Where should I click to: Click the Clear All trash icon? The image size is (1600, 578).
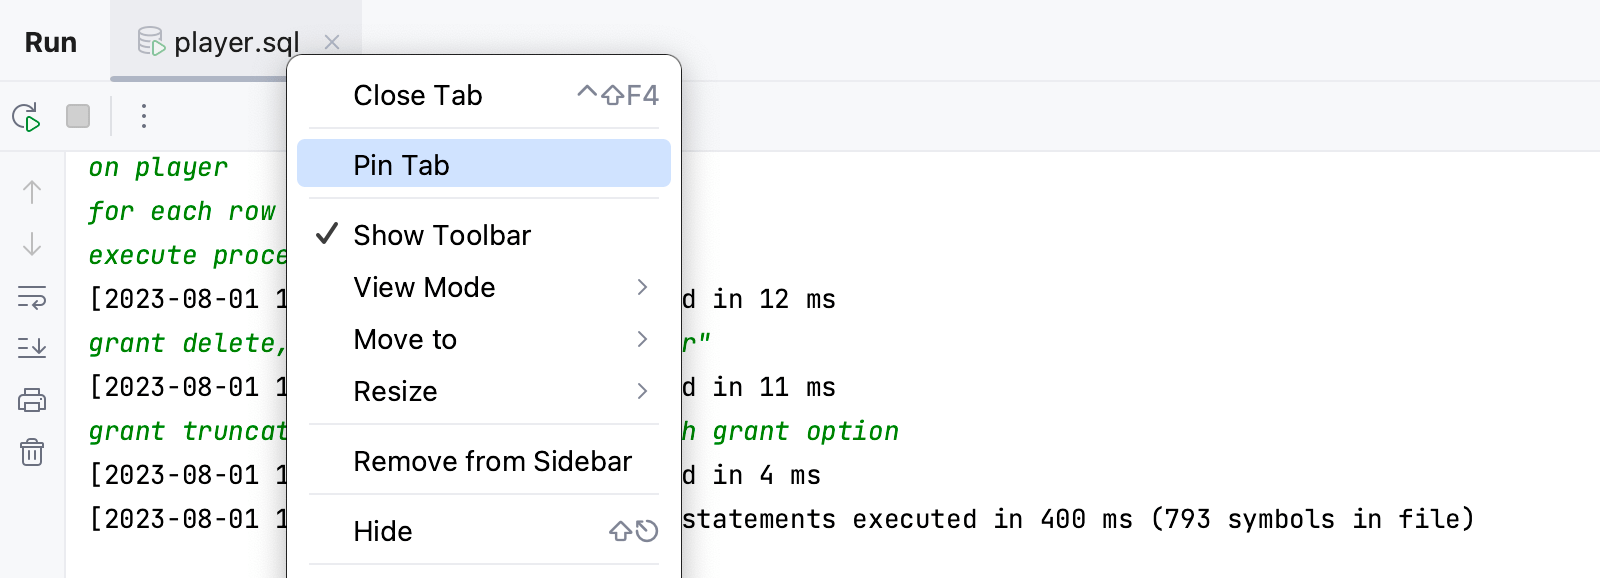32,453
